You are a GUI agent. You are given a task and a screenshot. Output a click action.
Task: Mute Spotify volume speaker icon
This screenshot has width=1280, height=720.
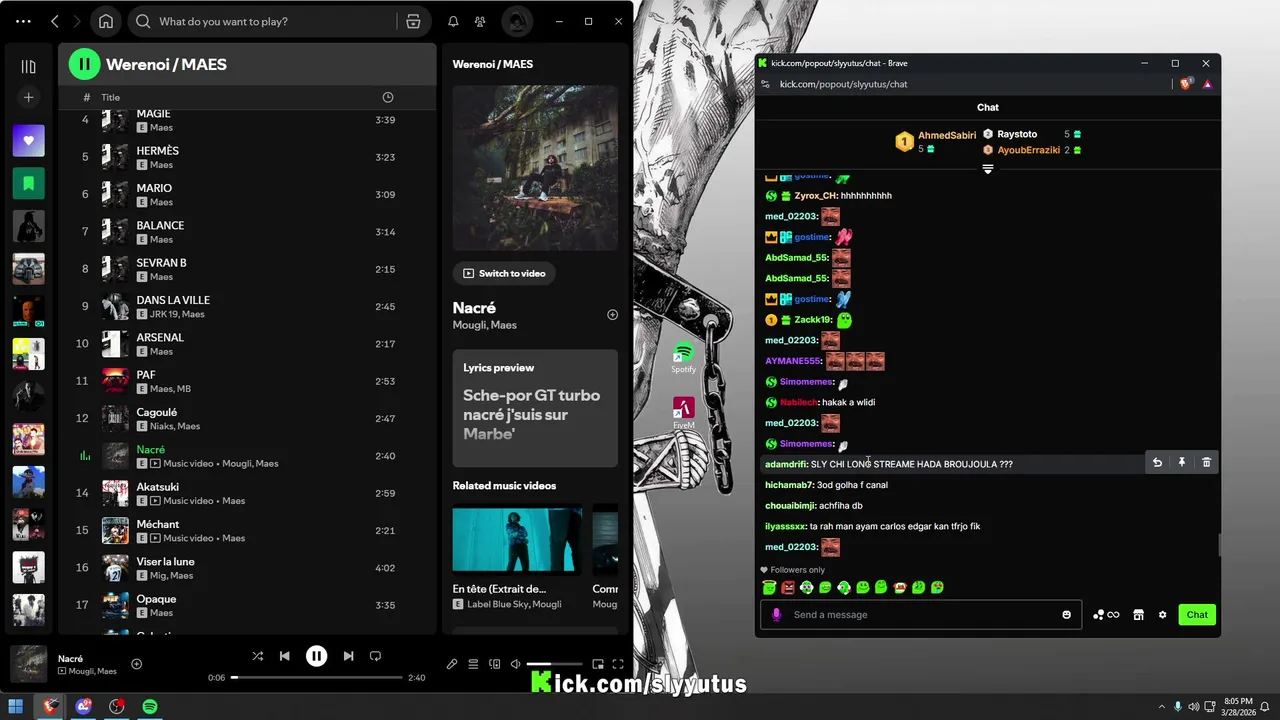coord(515,664)
